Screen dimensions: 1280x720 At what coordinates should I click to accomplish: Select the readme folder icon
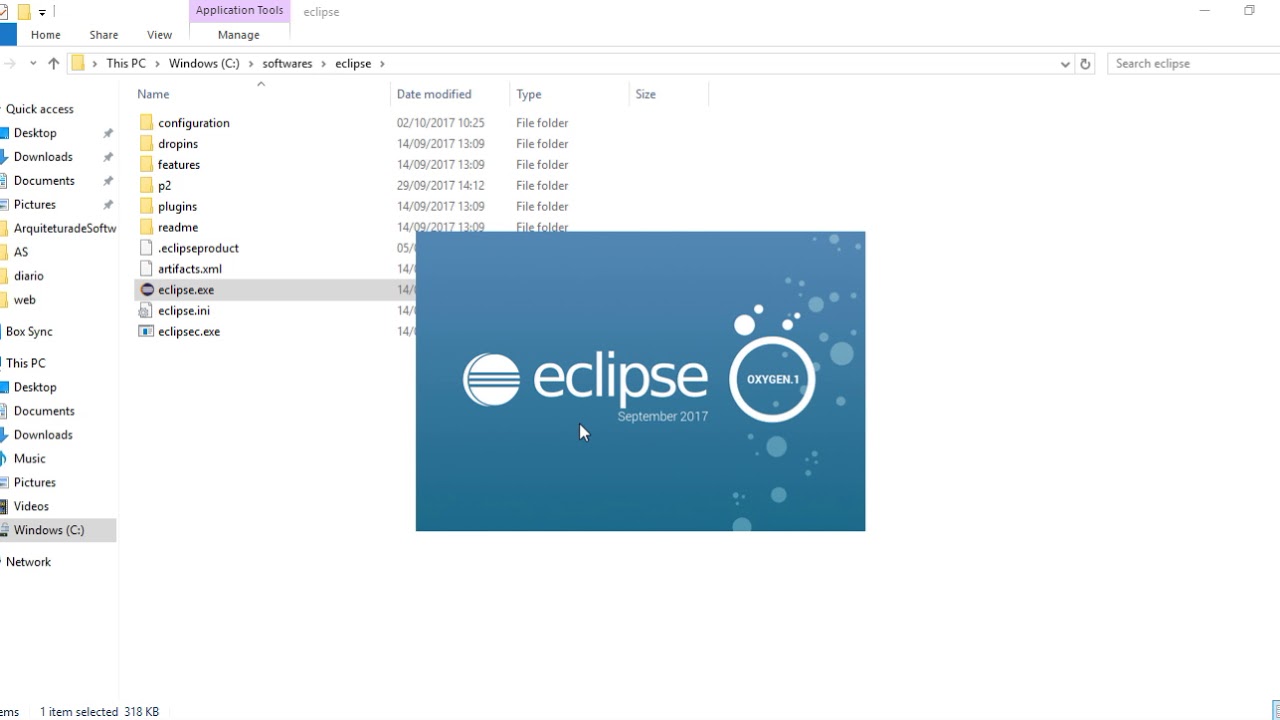click(x=146, y=227)
